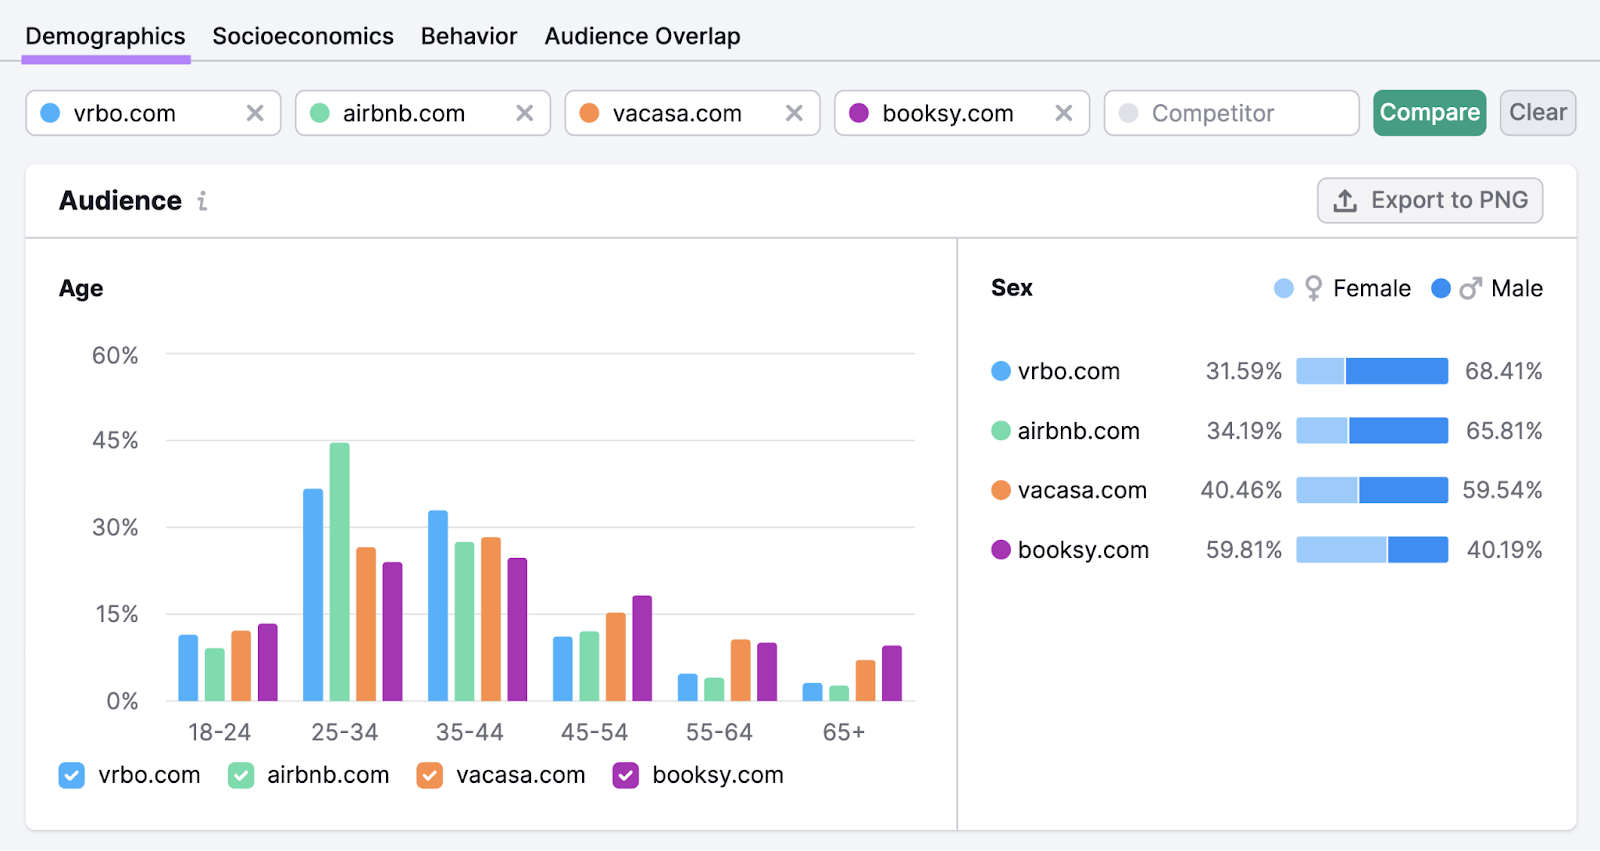Click the booksy.com bar for ages 45-54
1600x851 pixels.
(642, 648)
